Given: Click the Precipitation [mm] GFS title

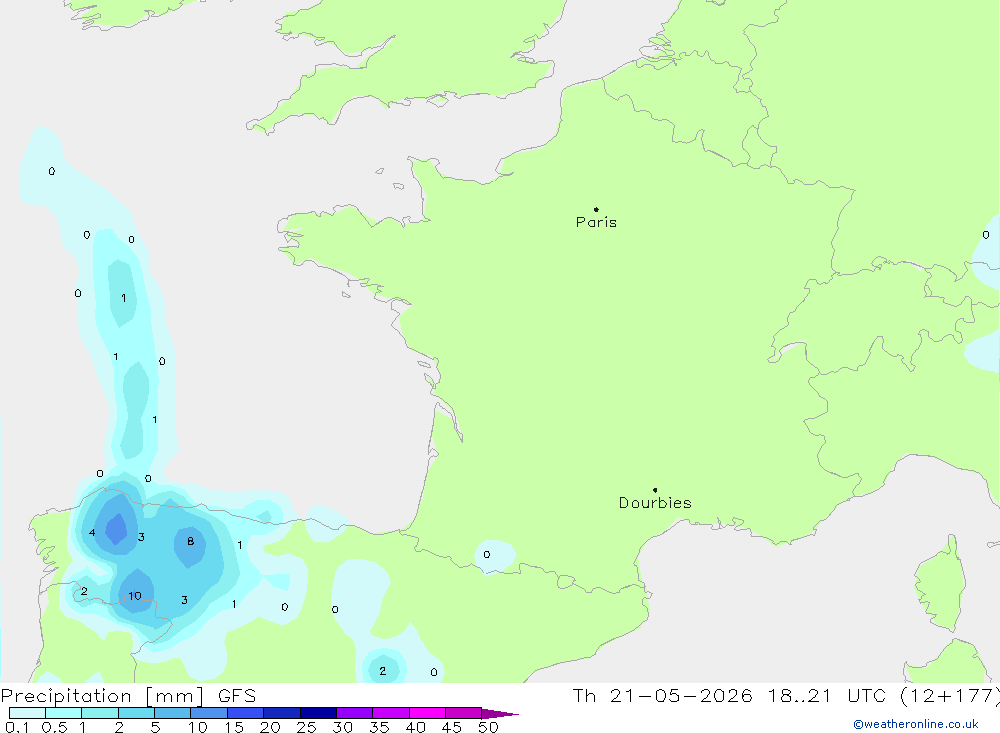Looking at the screenshot, I should pos(128,695).
